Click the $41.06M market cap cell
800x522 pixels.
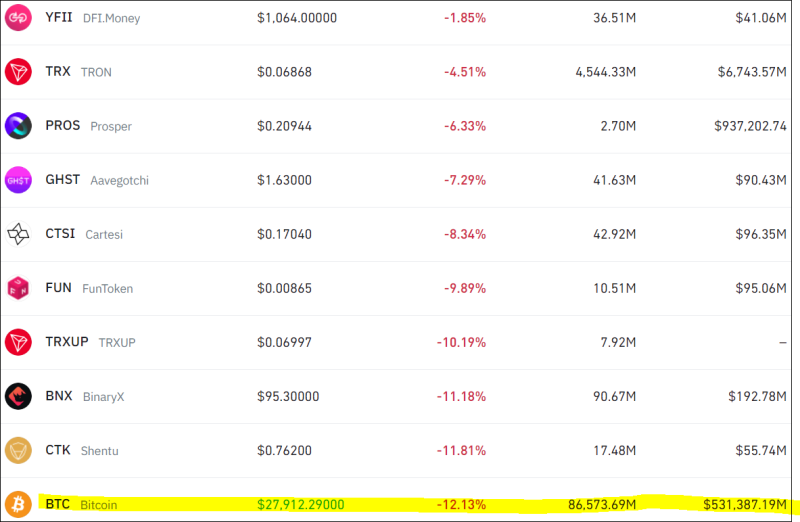[761, 18]
